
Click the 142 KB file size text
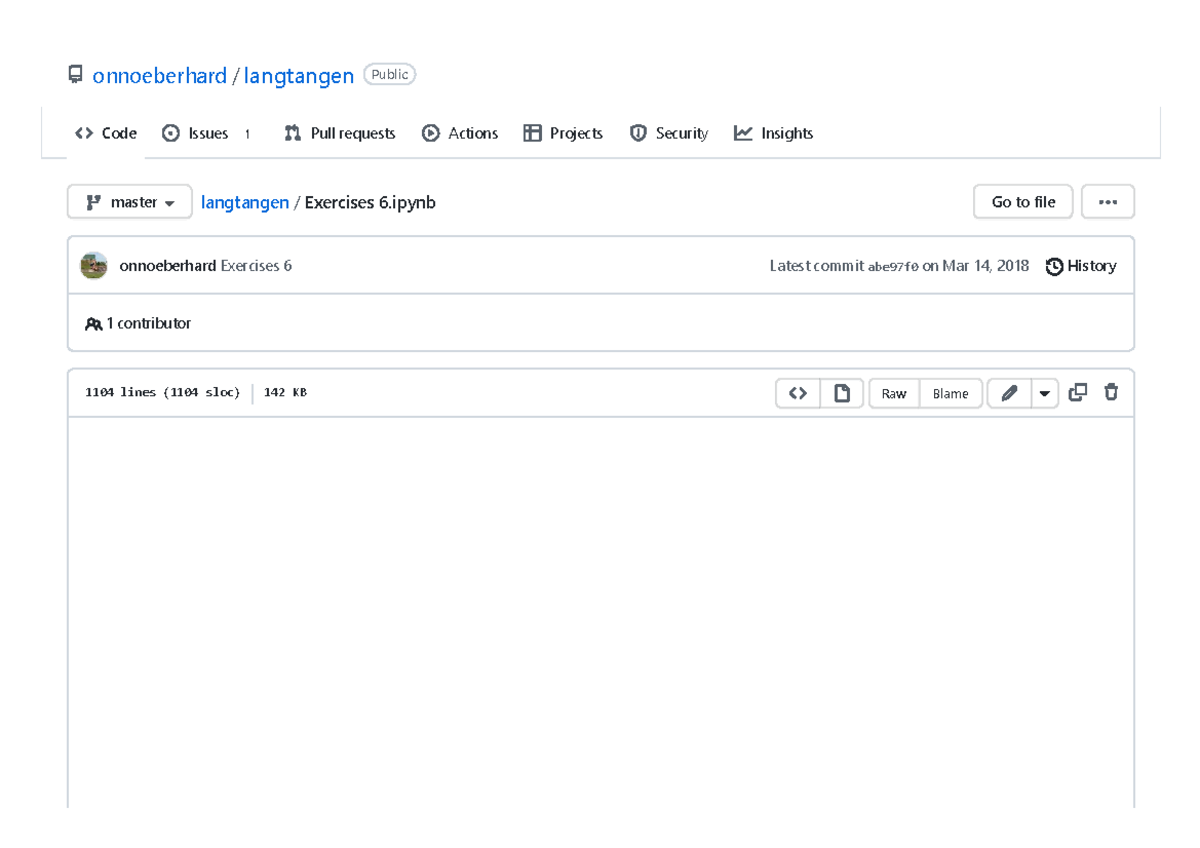click(x=285, y=393)
